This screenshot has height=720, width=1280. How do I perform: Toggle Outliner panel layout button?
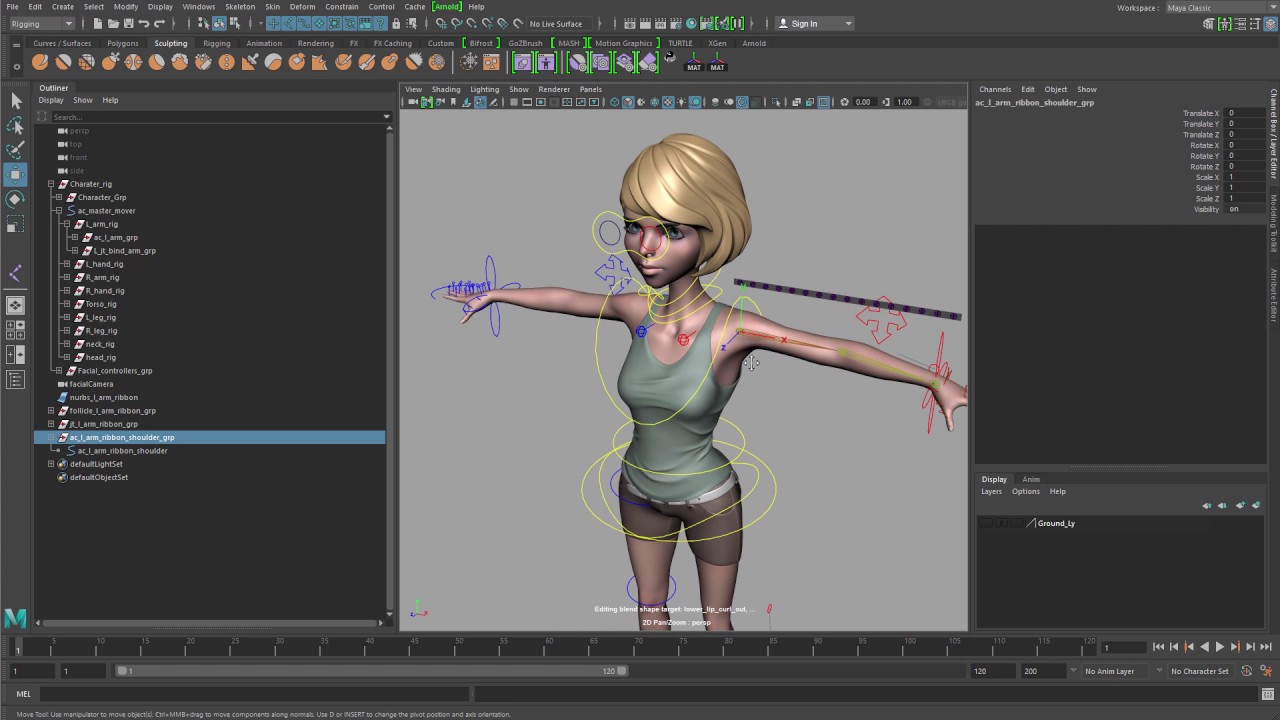(x=15, y=379)
